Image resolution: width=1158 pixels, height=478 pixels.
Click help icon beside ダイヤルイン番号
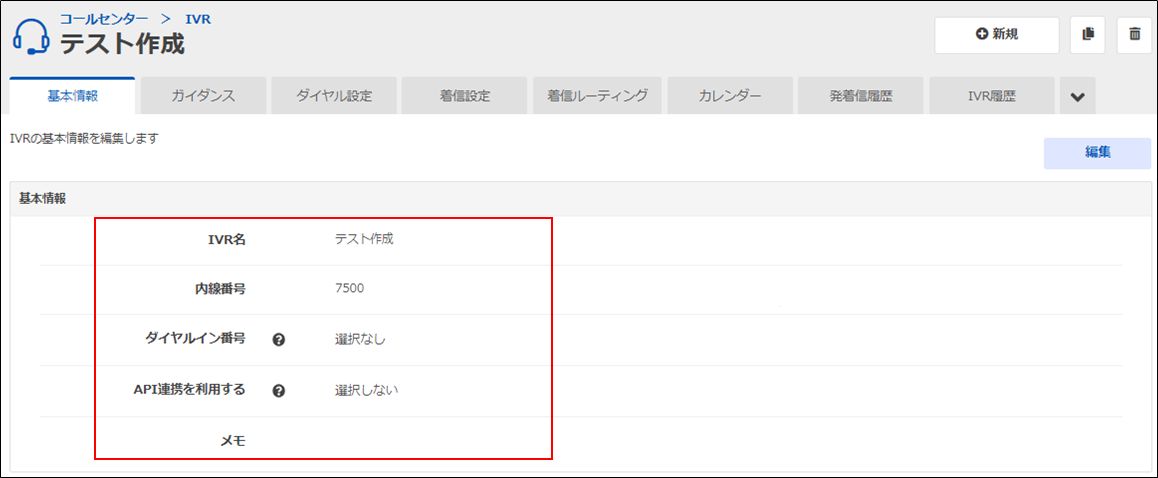(x=279, y=340)
